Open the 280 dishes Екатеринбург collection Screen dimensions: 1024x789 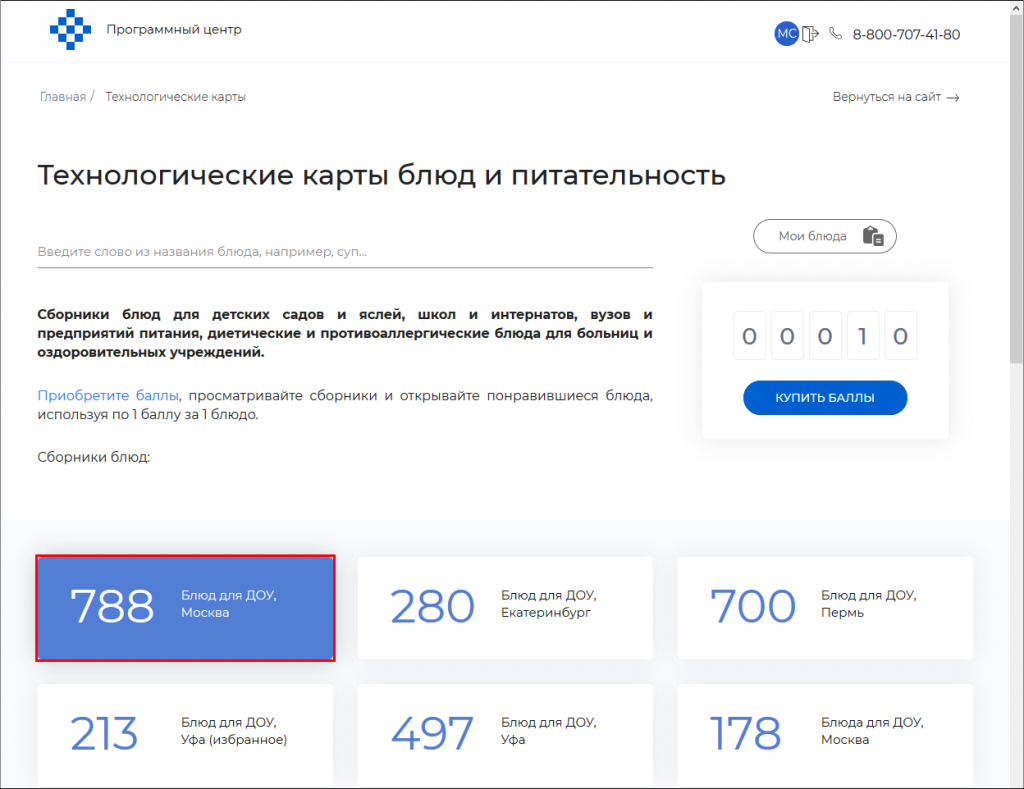505,608
